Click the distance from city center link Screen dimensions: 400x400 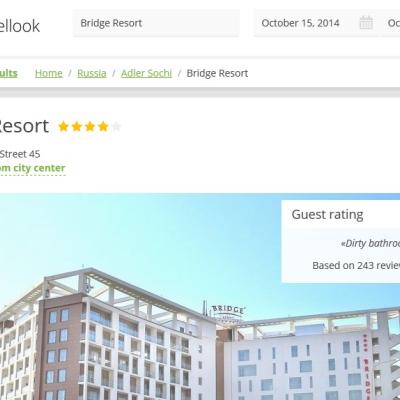(32, 168)
